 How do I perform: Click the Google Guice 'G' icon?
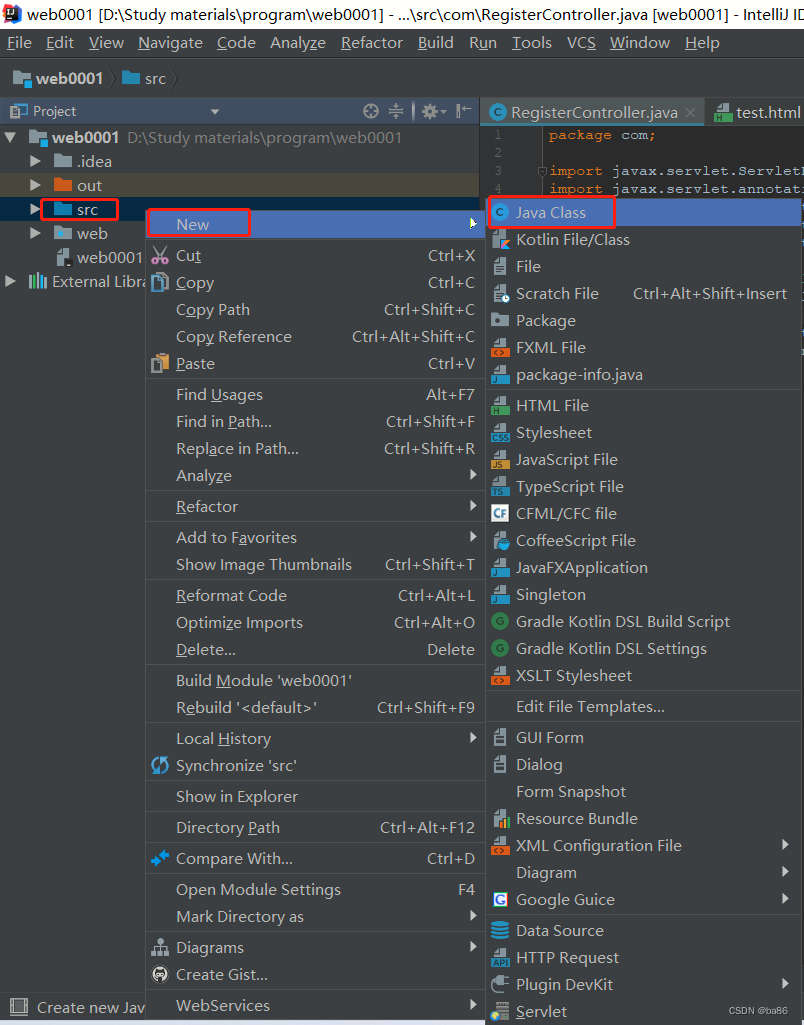pos(500,899)
